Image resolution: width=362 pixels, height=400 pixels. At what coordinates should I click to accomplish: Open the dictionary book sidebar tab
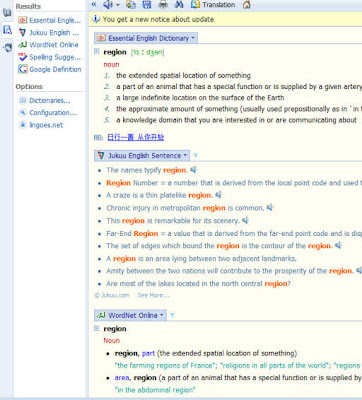click(x=7, y=13)
